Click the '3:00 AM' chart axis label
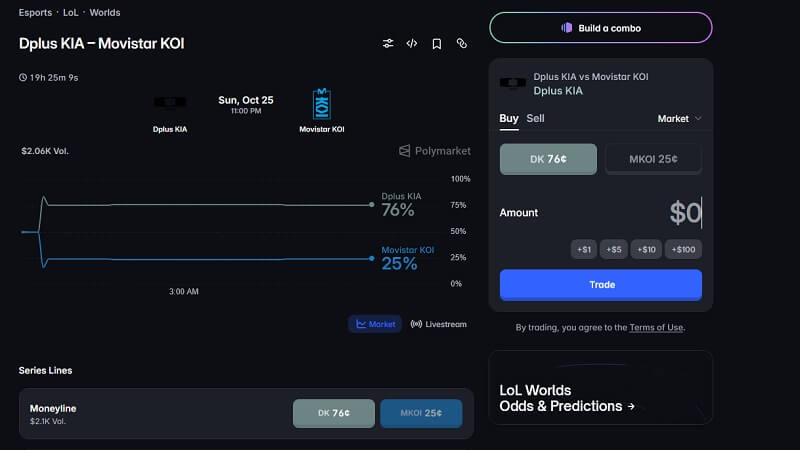 click(x=184, y=291)
